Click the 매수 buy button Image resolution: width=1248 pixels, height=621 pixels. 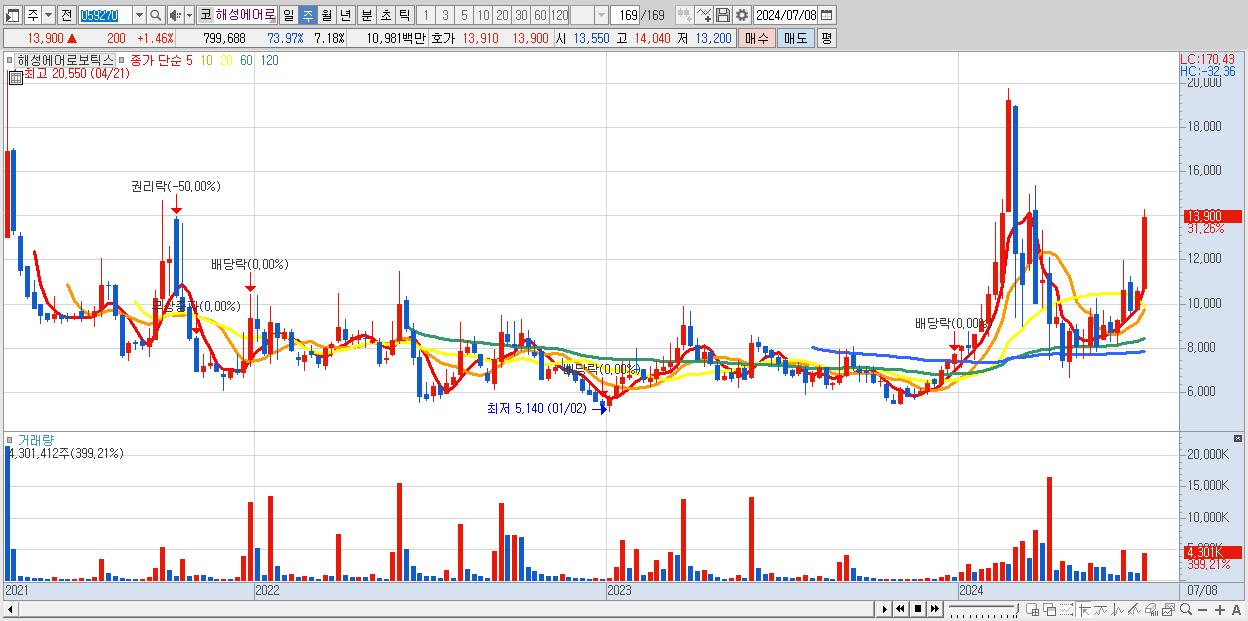coord(757,38)
